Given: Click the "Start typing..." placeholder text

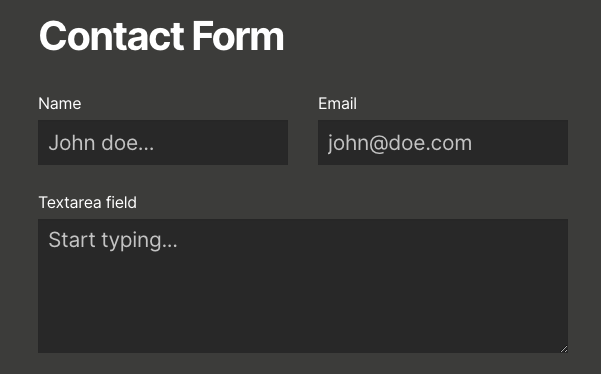Looking at the screenshot, I should coord(113,240).
